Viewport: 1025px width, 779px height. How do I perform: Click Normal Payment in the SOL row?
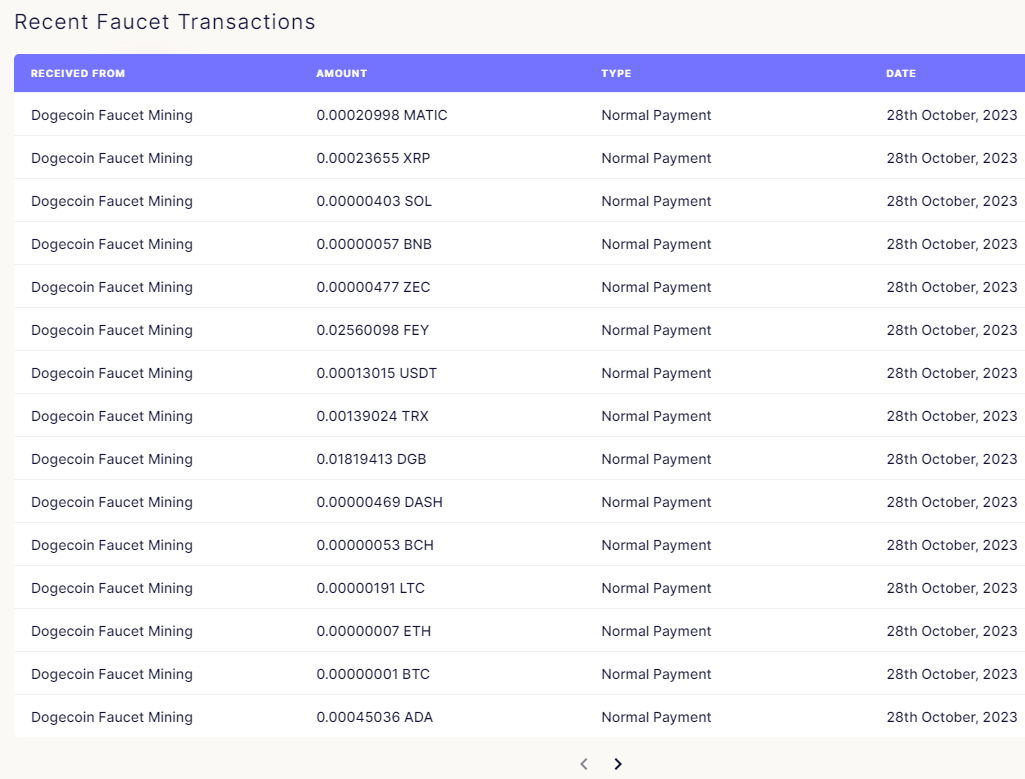point(656,201)
